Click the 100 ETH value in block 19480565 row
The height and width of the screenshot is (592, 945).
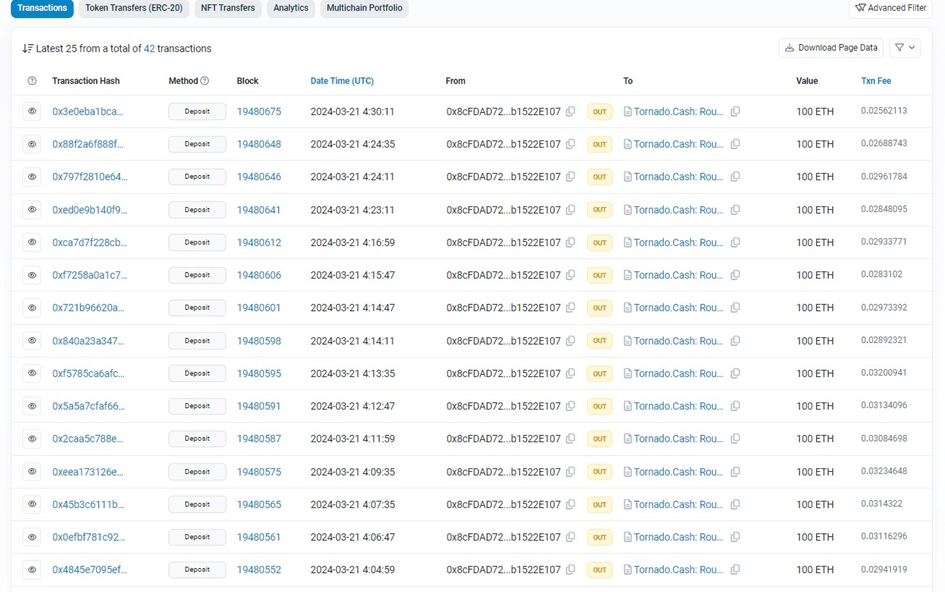pos(815,504)
